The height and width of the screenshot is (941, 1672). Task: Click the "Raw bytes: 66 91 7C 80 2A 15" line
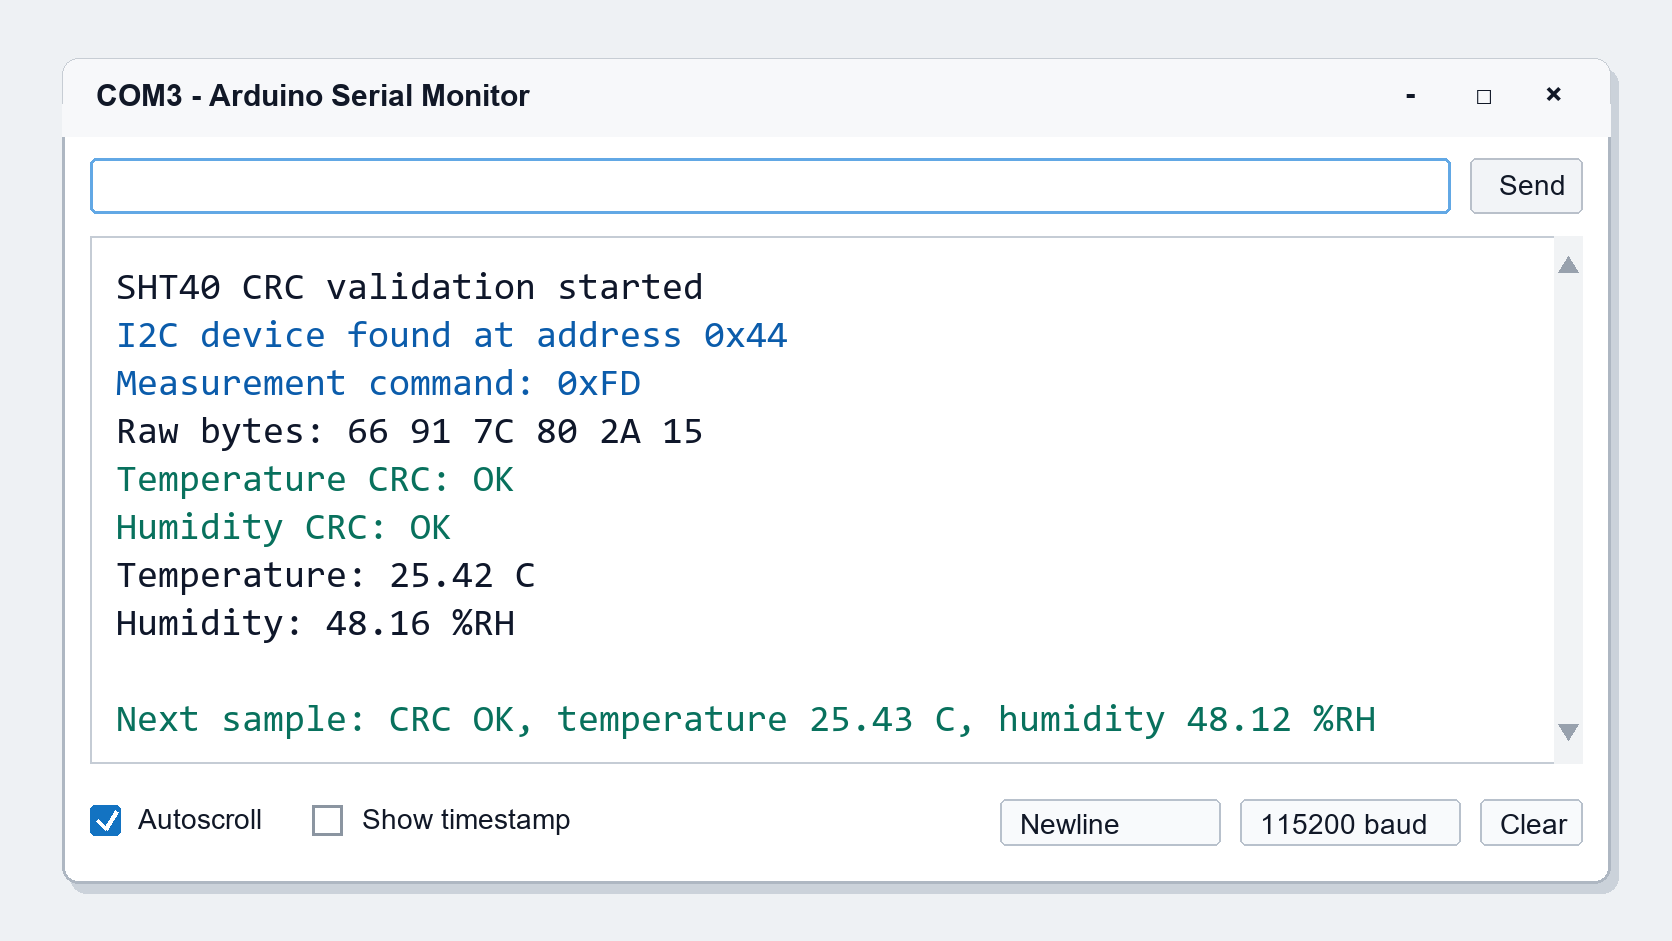410,432
